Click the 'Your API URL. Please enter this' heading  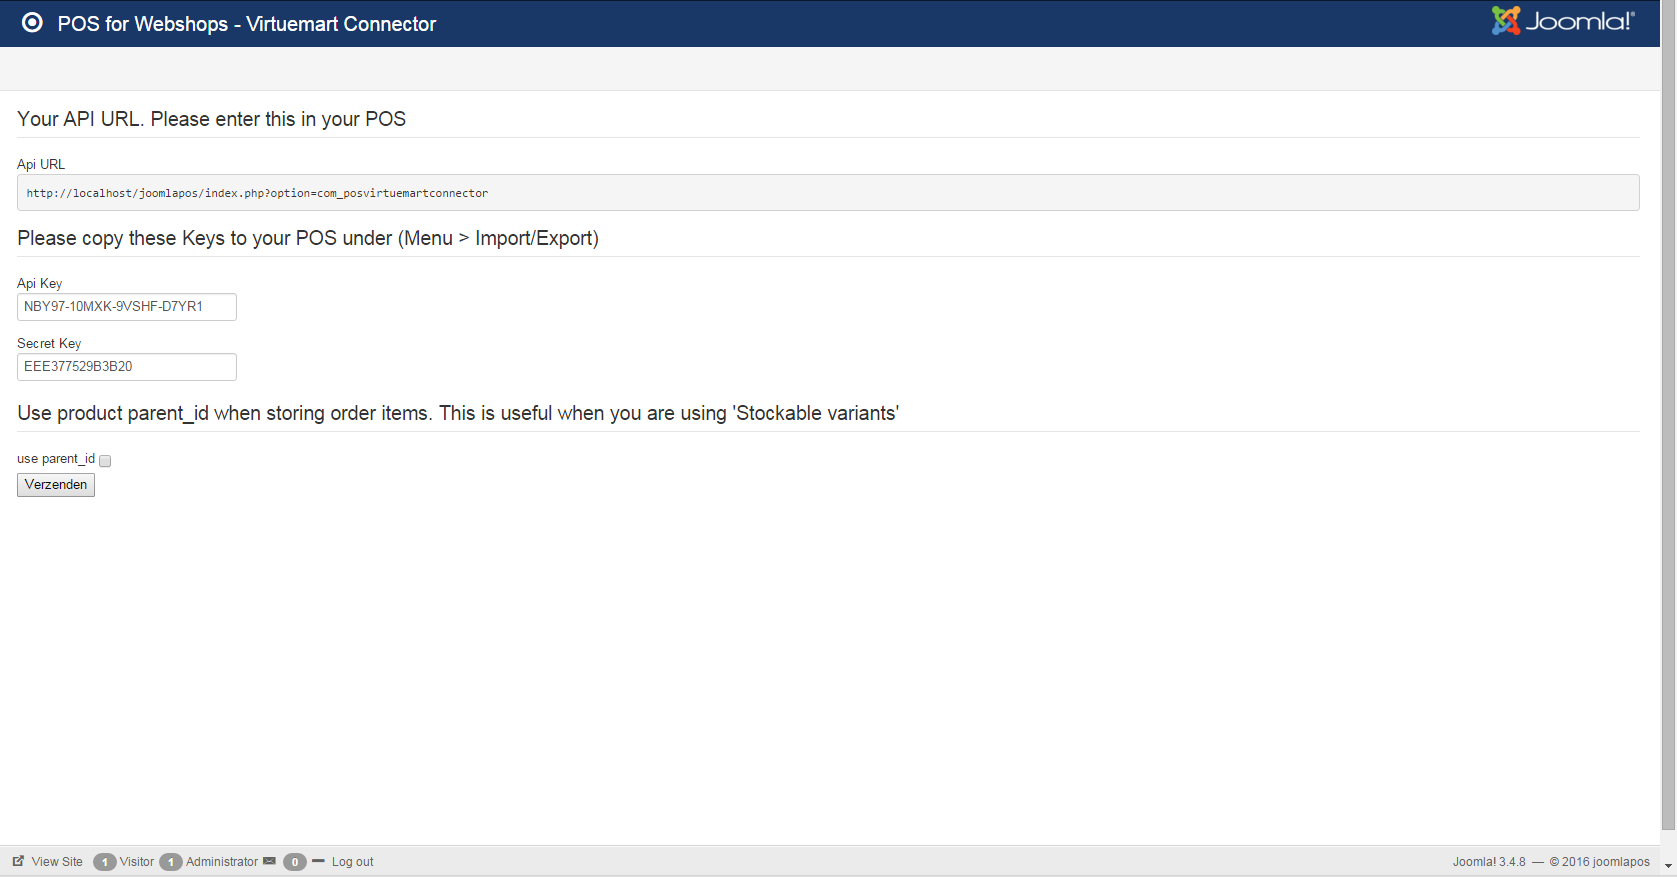coord(212,119)
